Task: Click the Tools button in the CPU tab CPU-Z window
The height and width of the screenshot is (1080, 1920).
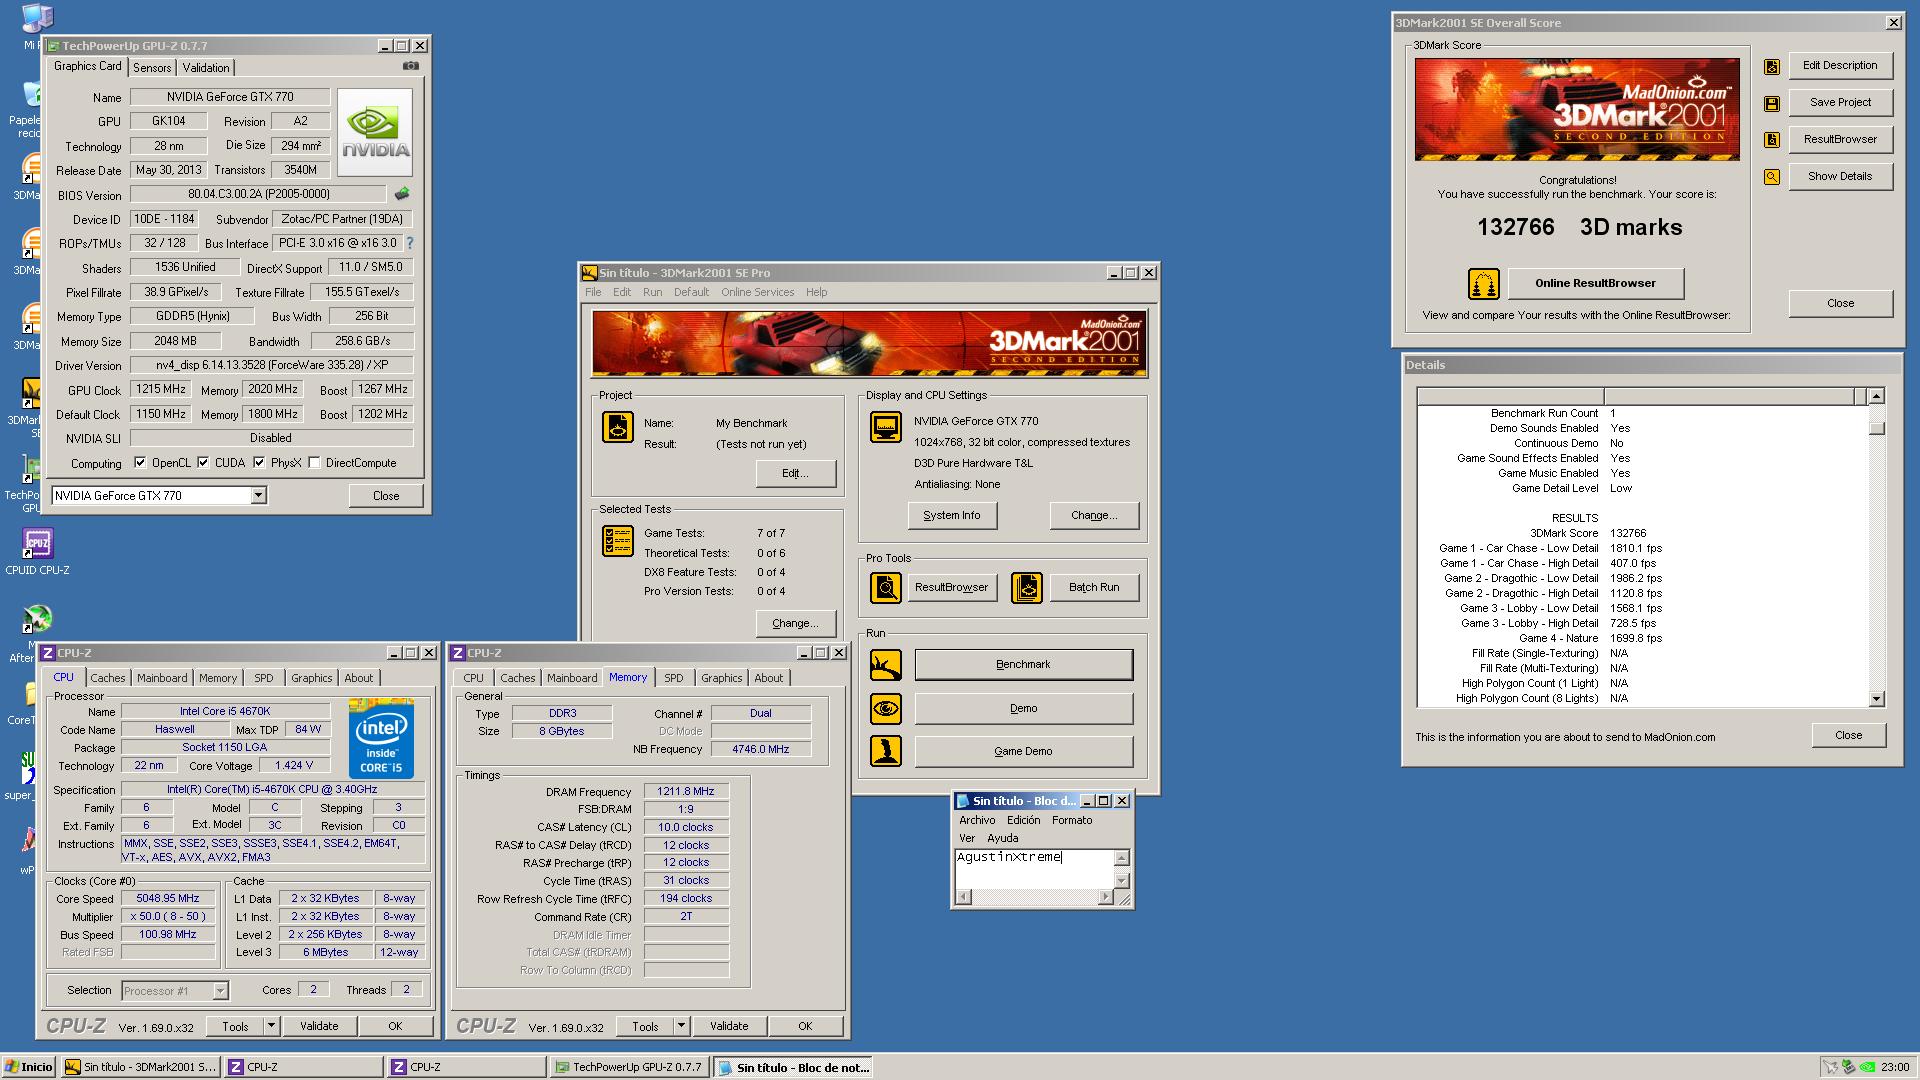Action: (235, 1026)
